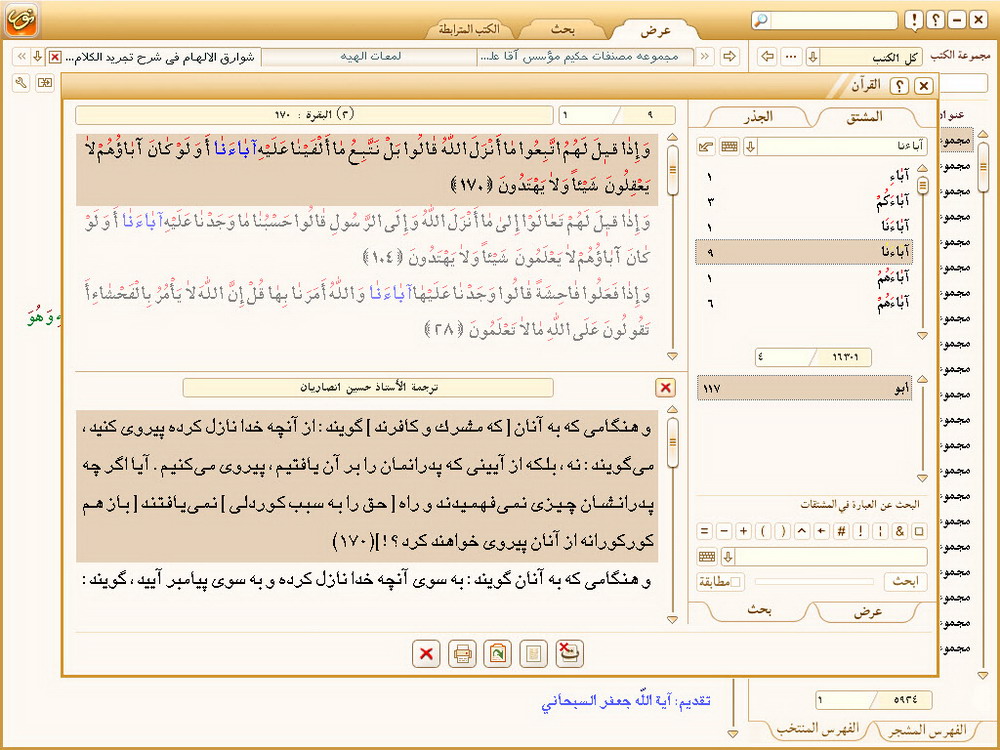Click the wrench settings icon at top left

point(20,82)
